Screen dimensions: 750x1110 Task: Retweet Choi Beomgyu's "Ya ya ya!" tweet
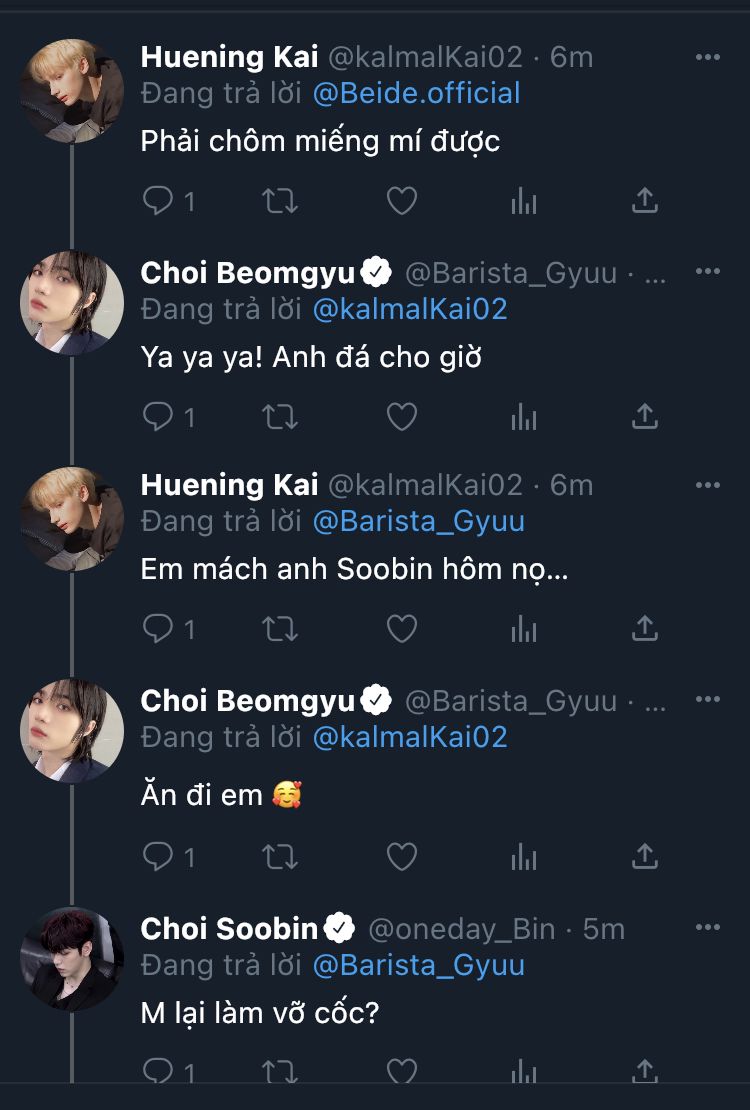coord(280,416)
